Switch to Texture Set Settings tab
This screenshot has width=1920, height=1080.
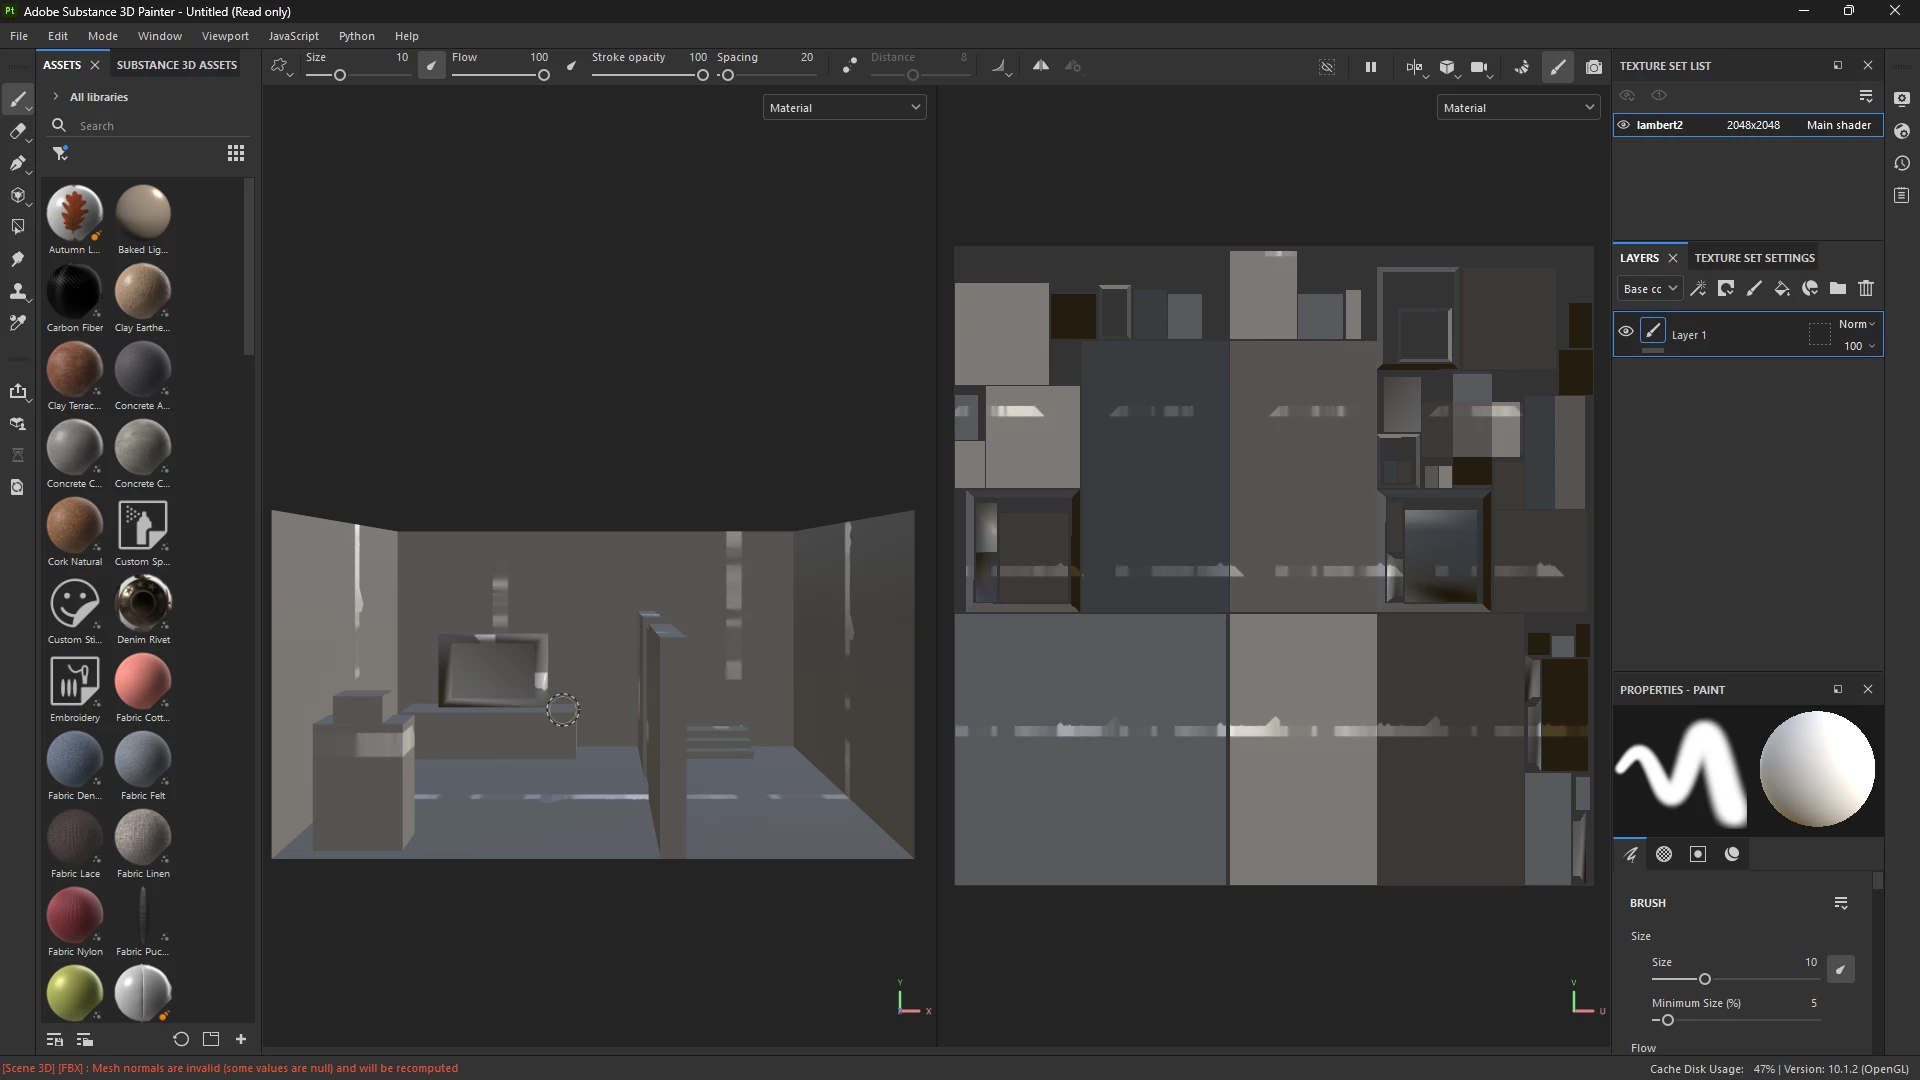tap(1754, 258)
